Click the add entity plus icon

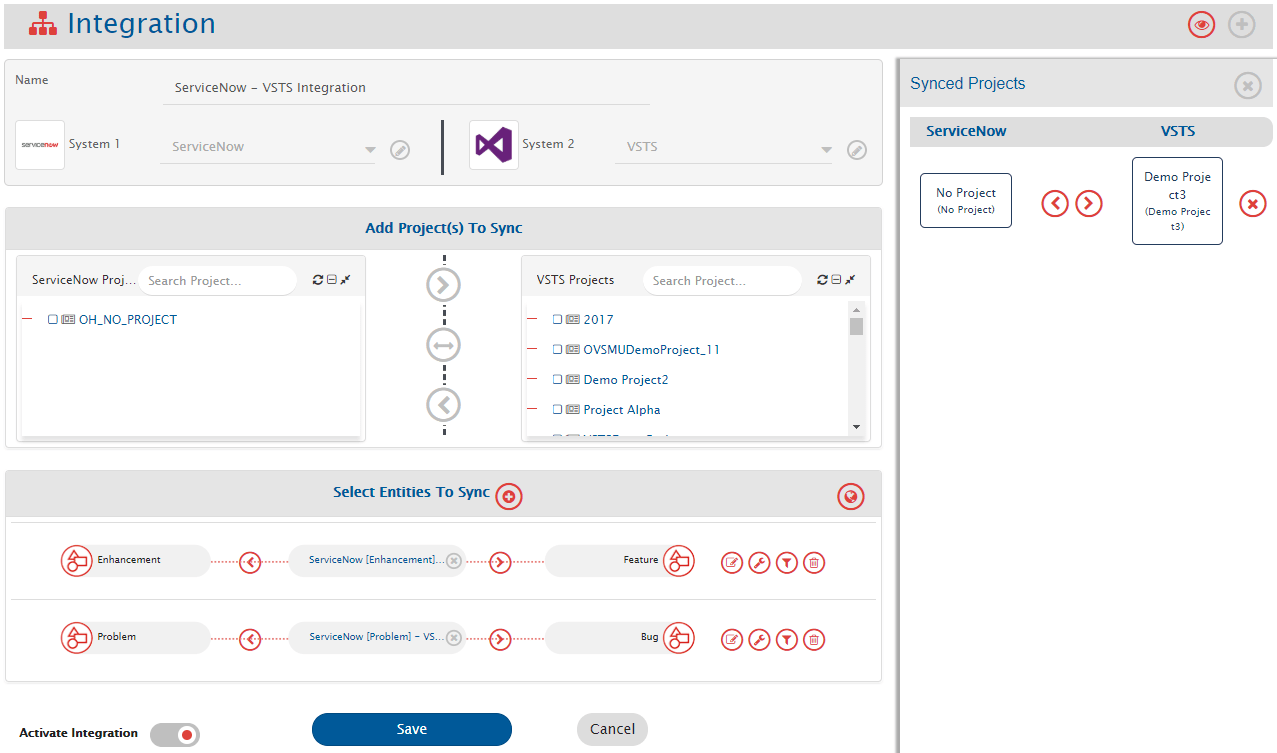[x=509, y=496]
